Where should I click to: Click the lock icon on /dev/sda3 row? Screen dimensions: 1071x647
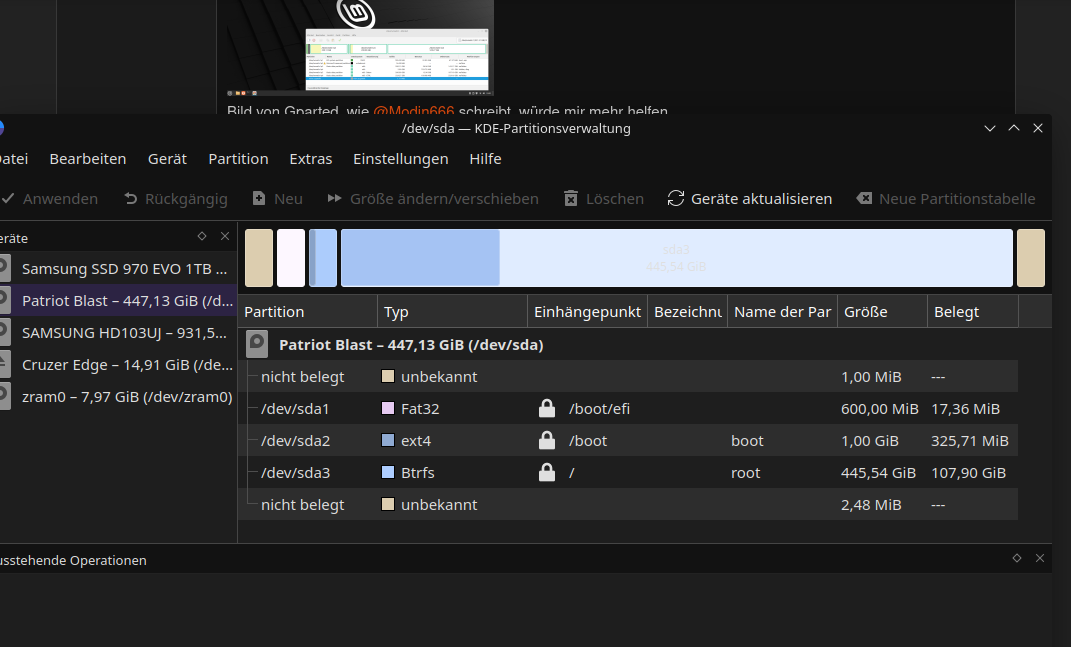tap(546, 472)
